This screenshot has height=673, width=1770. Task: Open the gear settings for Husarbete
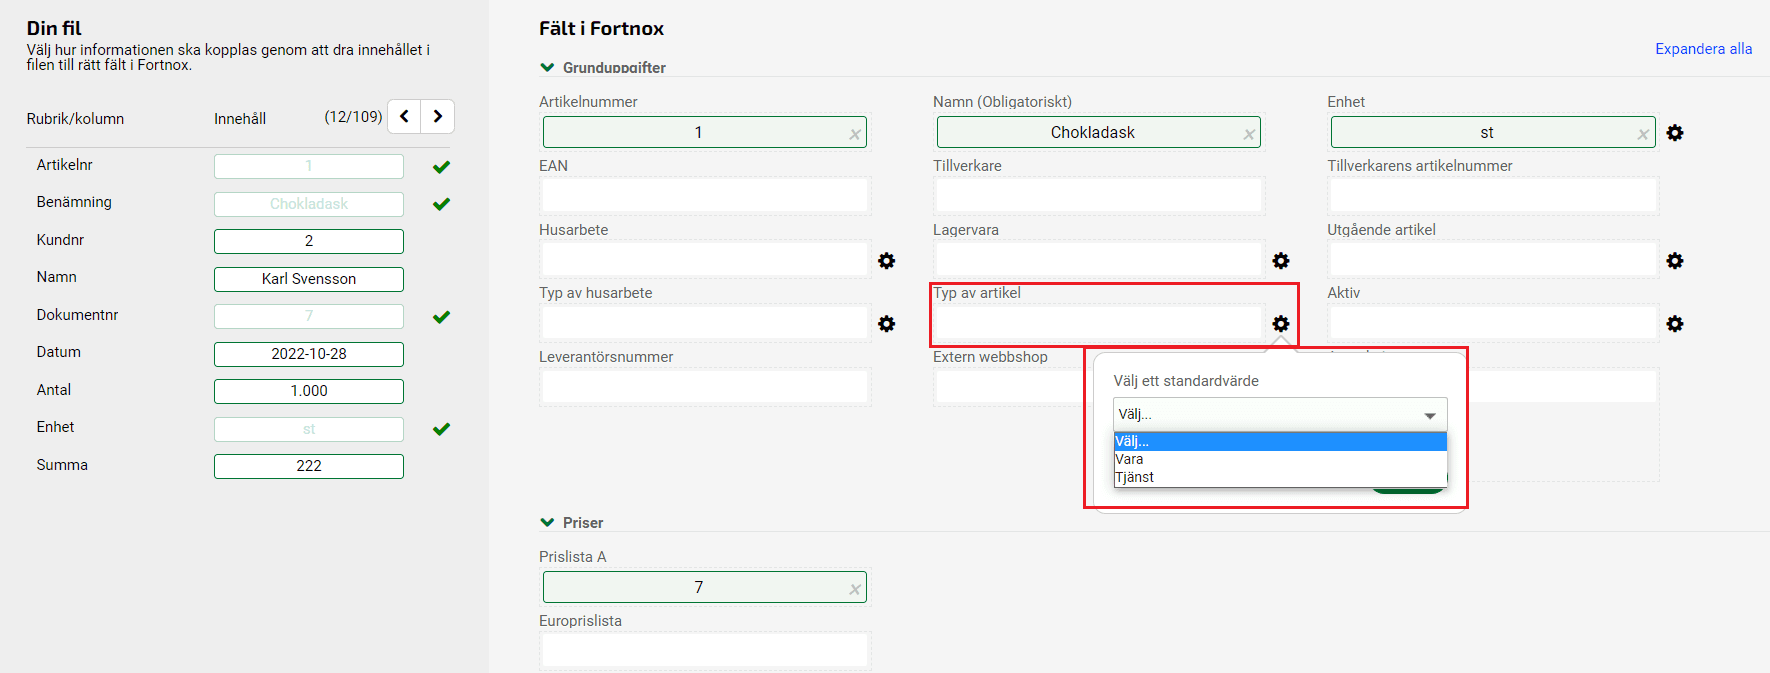coord(887,261)
